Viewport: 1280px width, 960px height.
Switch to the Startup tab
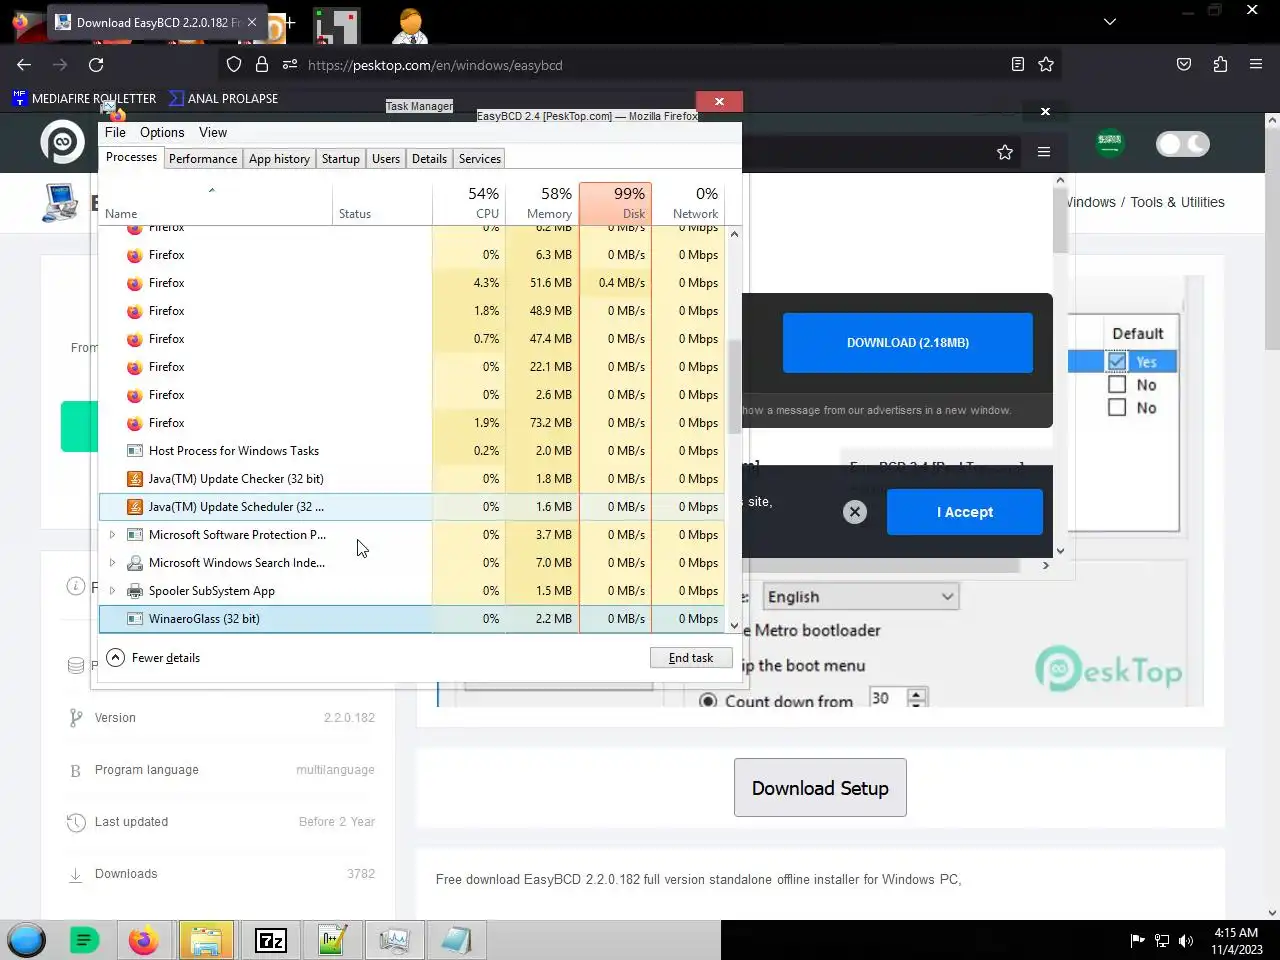[340, 159]
